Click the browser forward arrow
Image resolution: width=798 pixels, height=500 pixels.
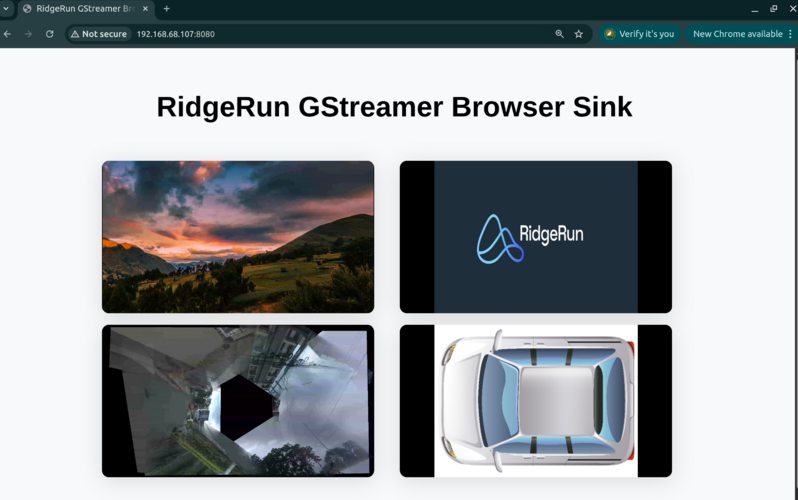point(28,34)
